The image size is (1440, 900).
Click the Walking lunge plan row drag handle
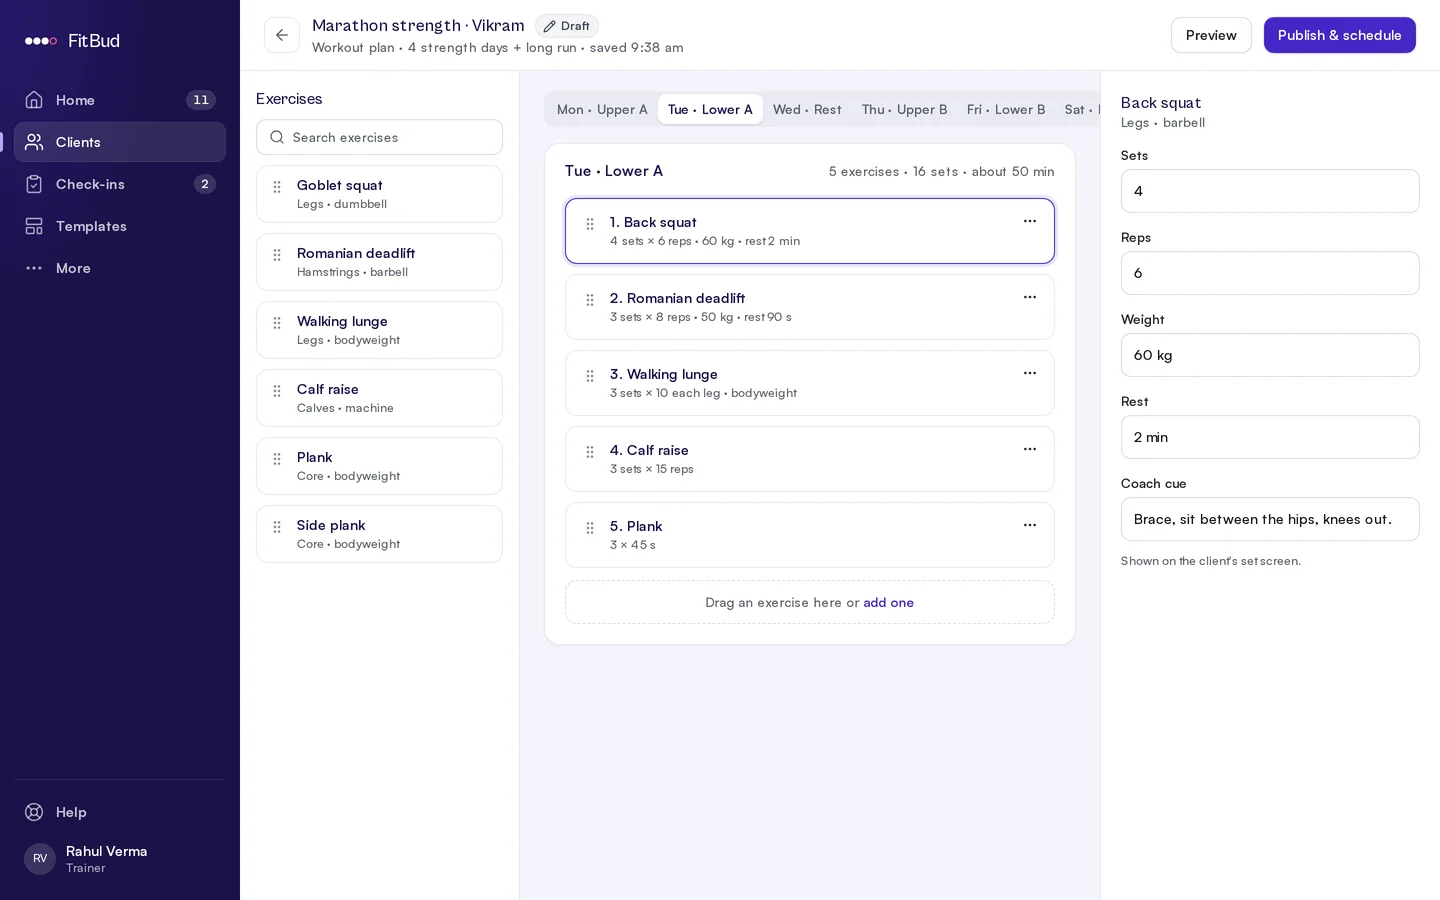click(x=590, y=376)
